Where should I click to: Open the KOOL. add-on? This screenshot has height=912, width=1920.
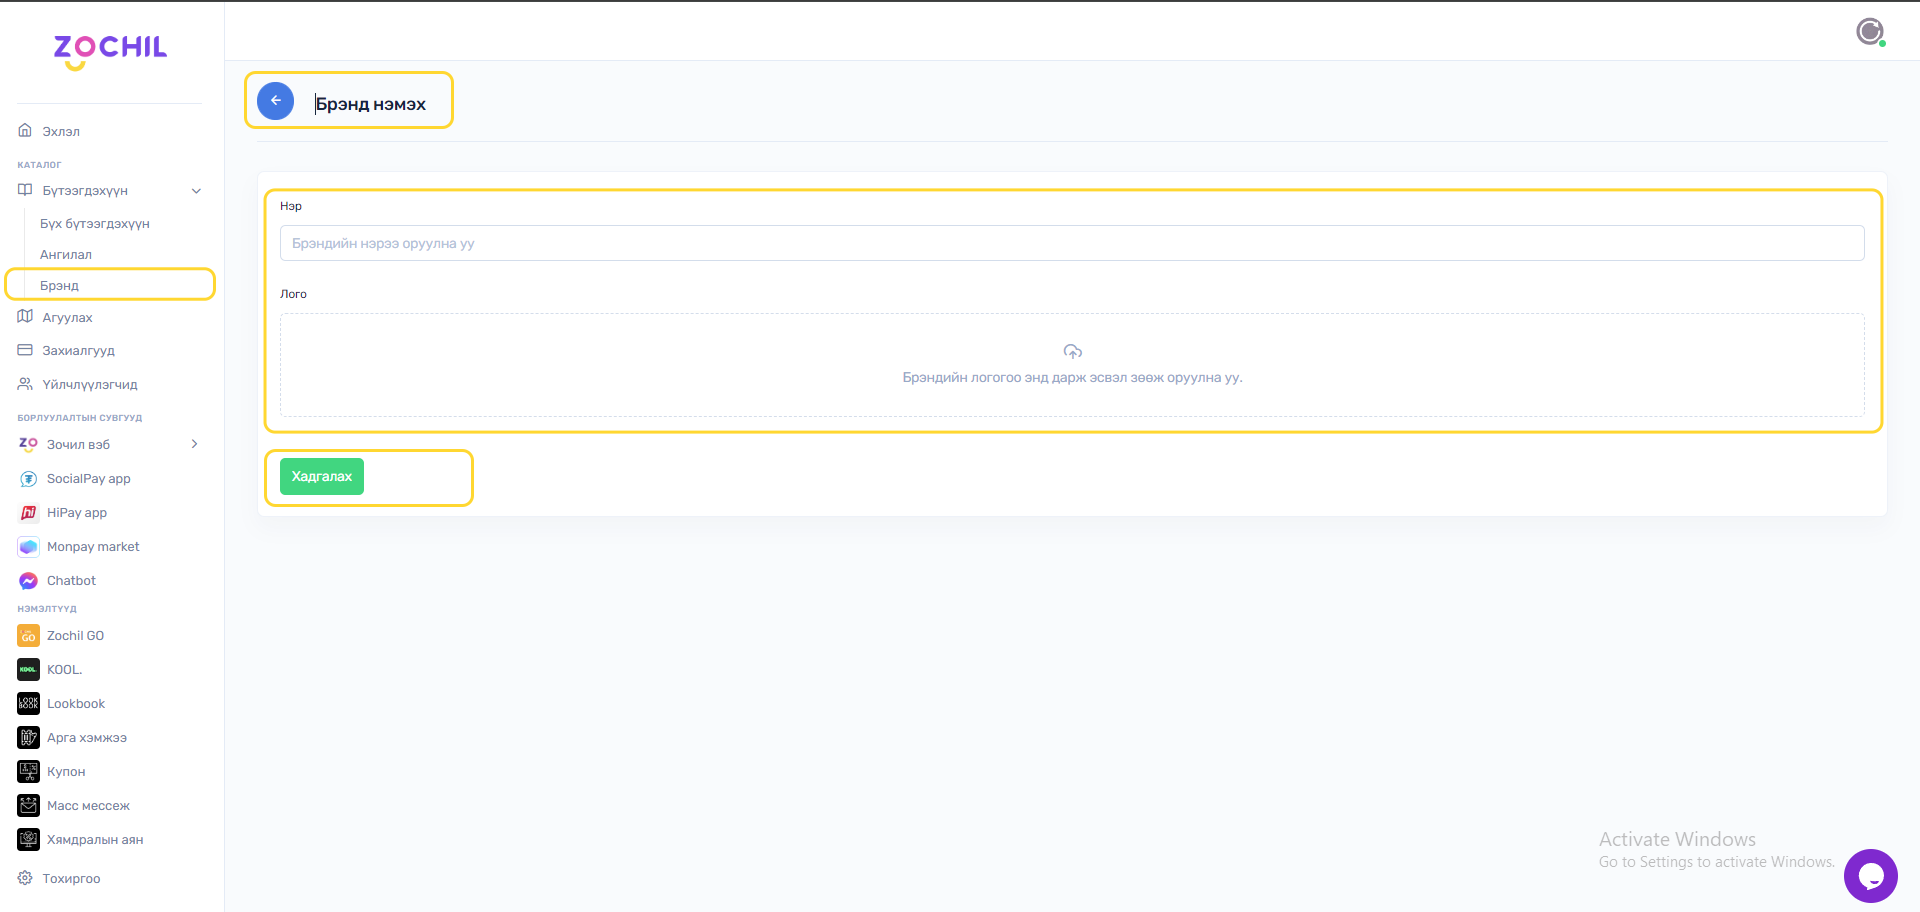tap(64, 670)
